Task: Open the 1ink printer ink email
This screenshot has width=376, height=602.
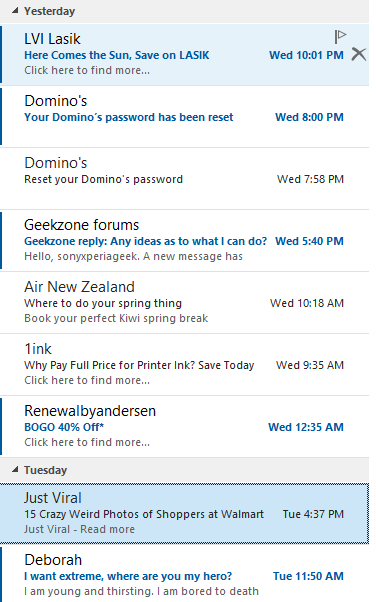Action: point(184,364)
